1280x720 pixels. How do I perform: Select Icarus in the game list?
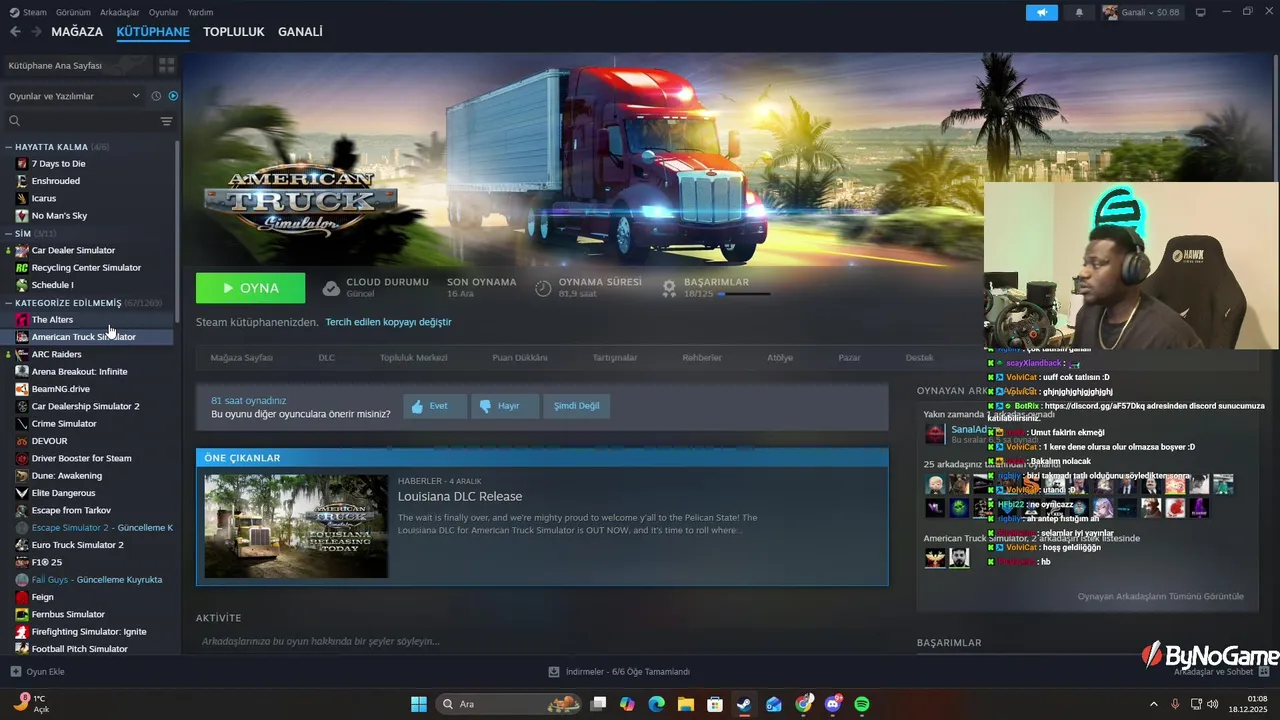click(x=44, y=198)
